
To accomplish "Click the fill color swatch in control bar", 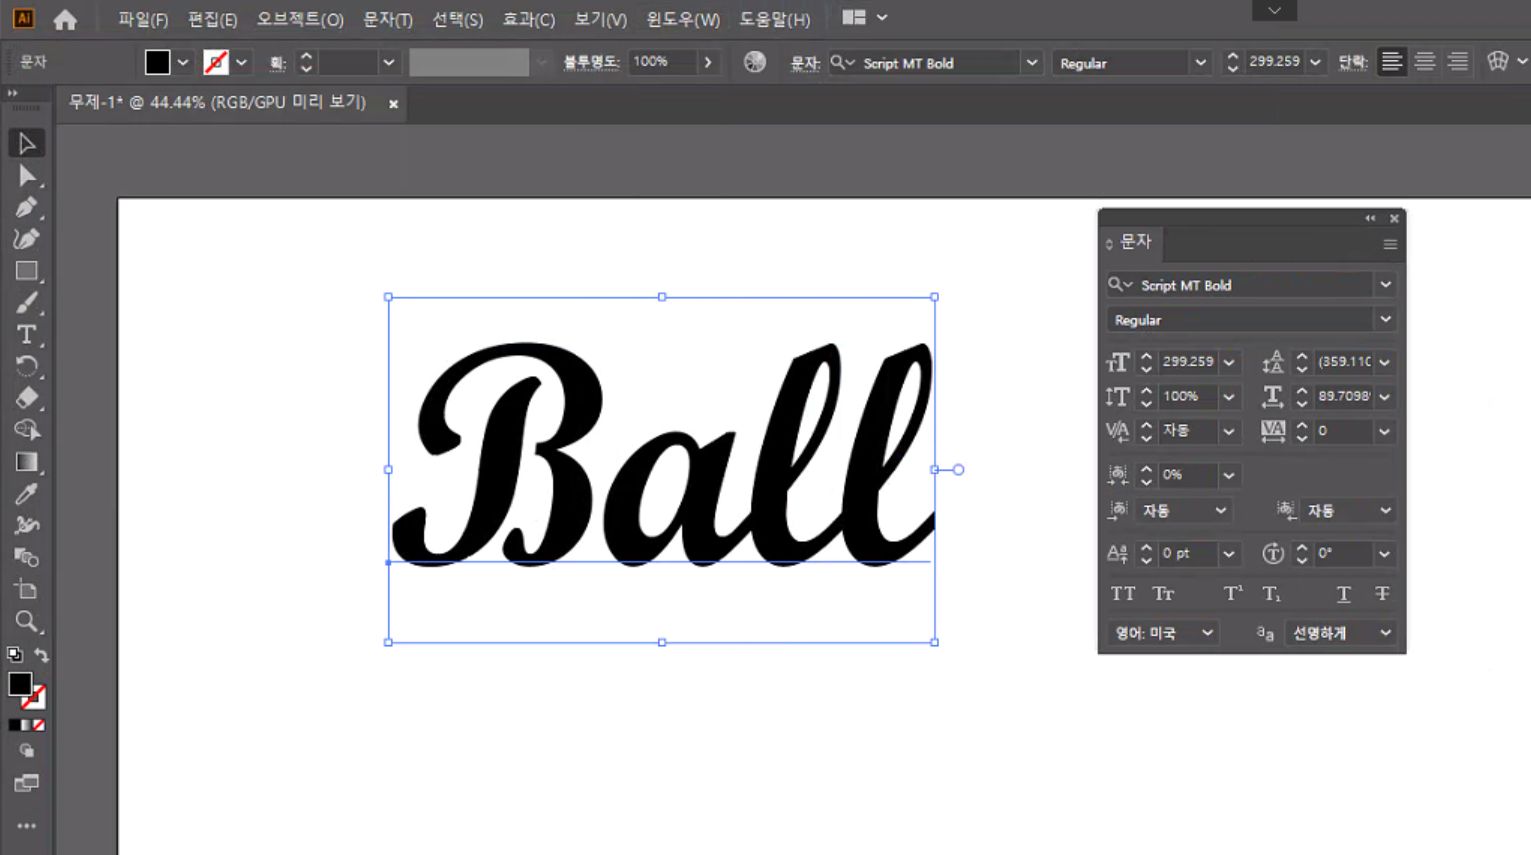I will (x=157, y=62).
